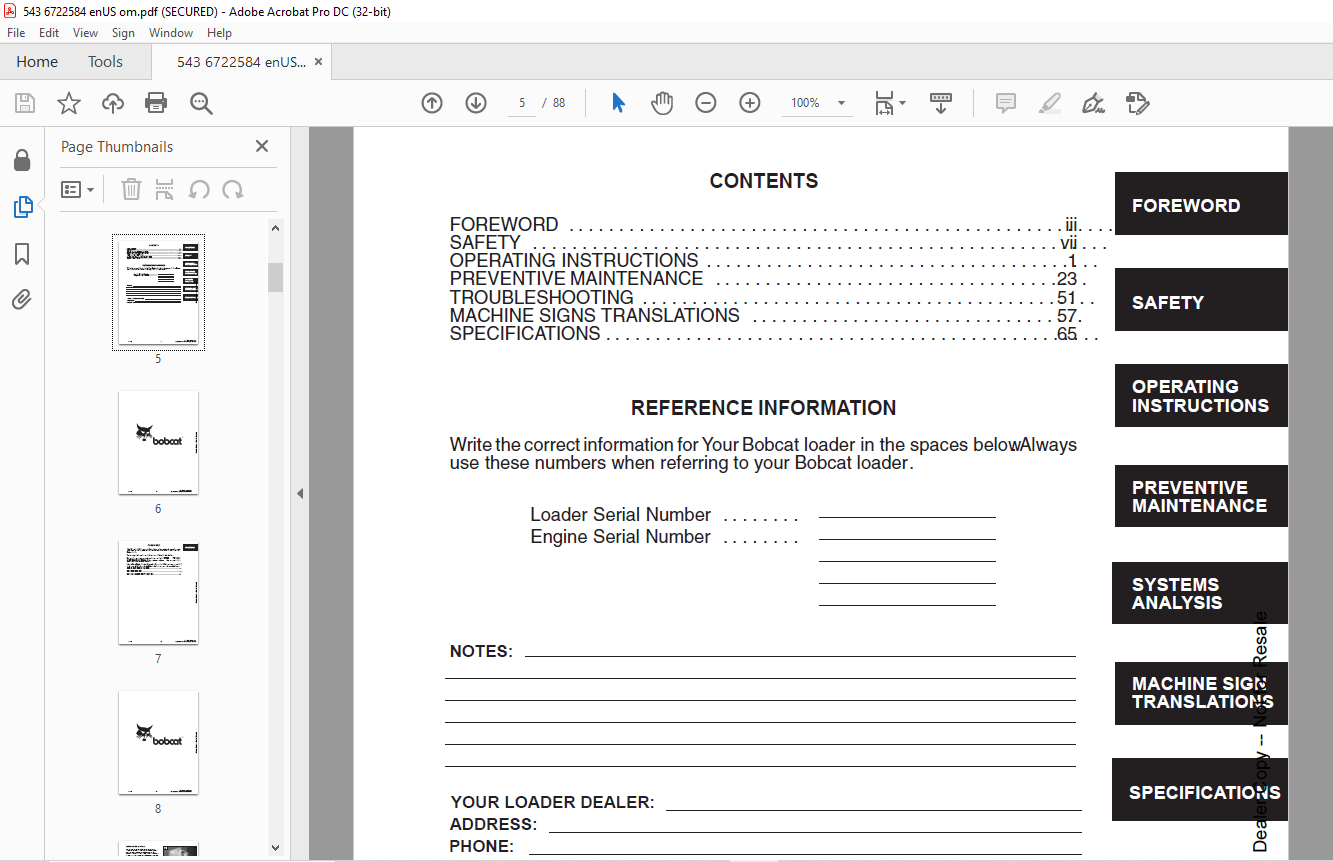Image resolution: width=1333 pixels, height=862 pixels.
Task: Activate the Hand pan tool
Action: tap(662, 103)
